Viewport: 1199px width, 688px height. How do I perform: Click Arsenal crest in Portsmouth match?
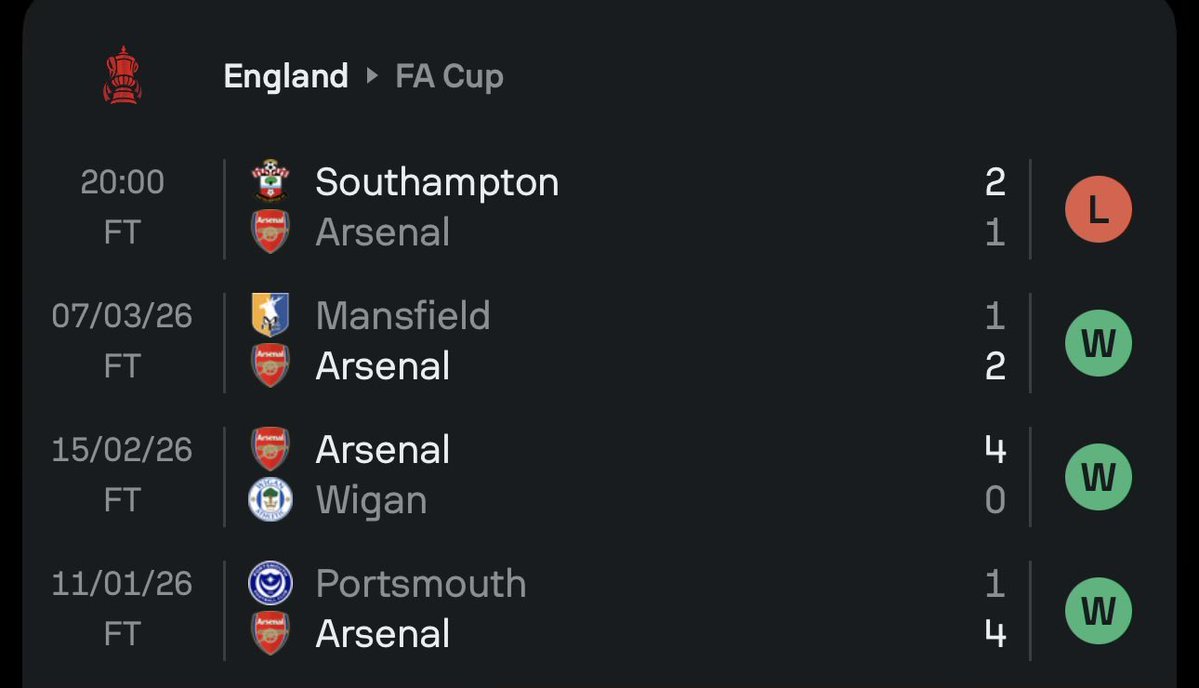[271, 633]
